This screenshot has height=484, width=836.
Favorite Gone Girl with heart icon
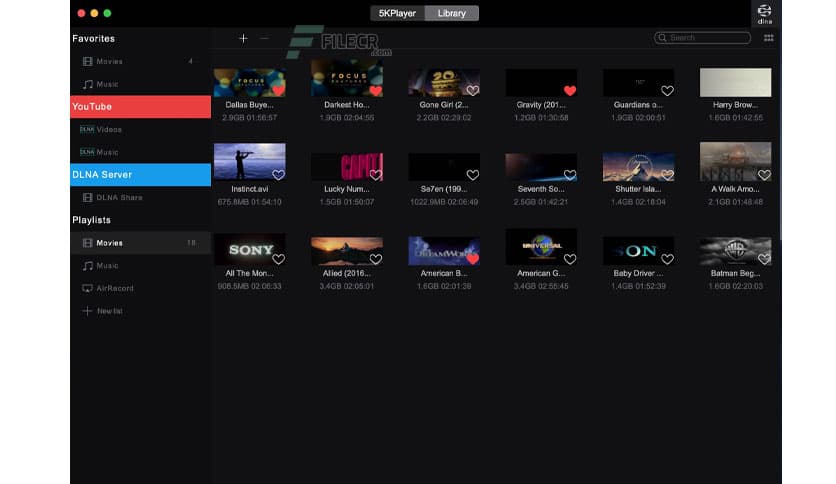472,91
